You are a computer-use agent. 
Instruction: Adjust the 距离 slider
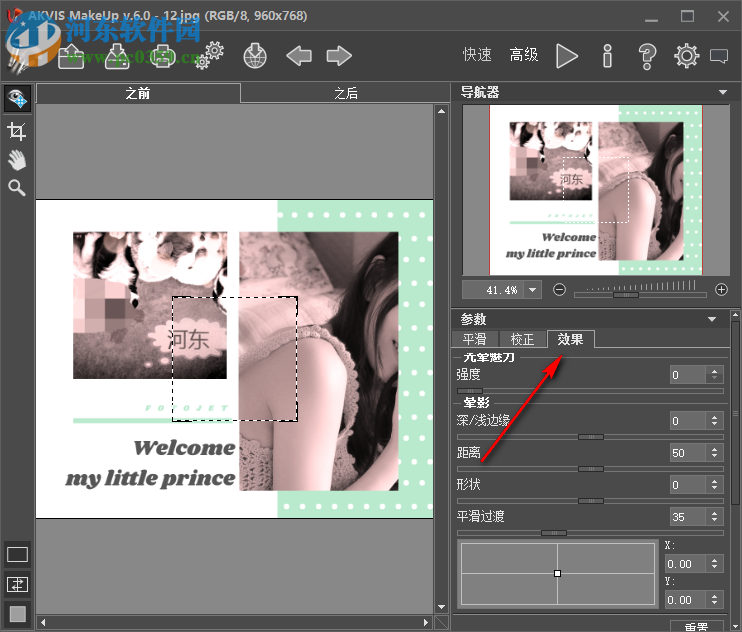591,469
